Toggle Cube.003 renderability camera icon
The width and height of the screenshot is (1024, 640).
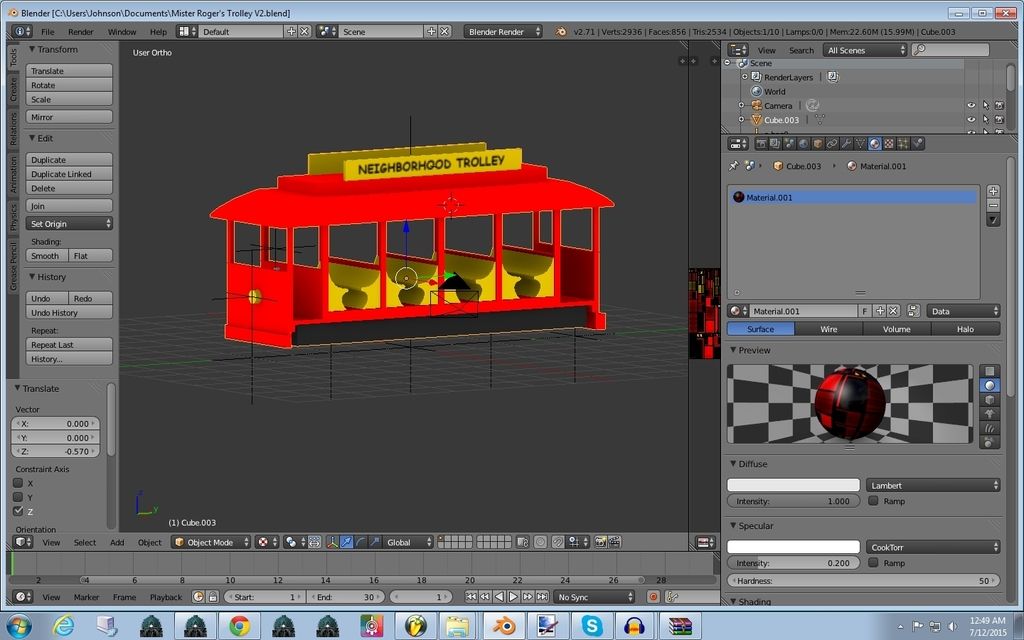tap(999, 120)
